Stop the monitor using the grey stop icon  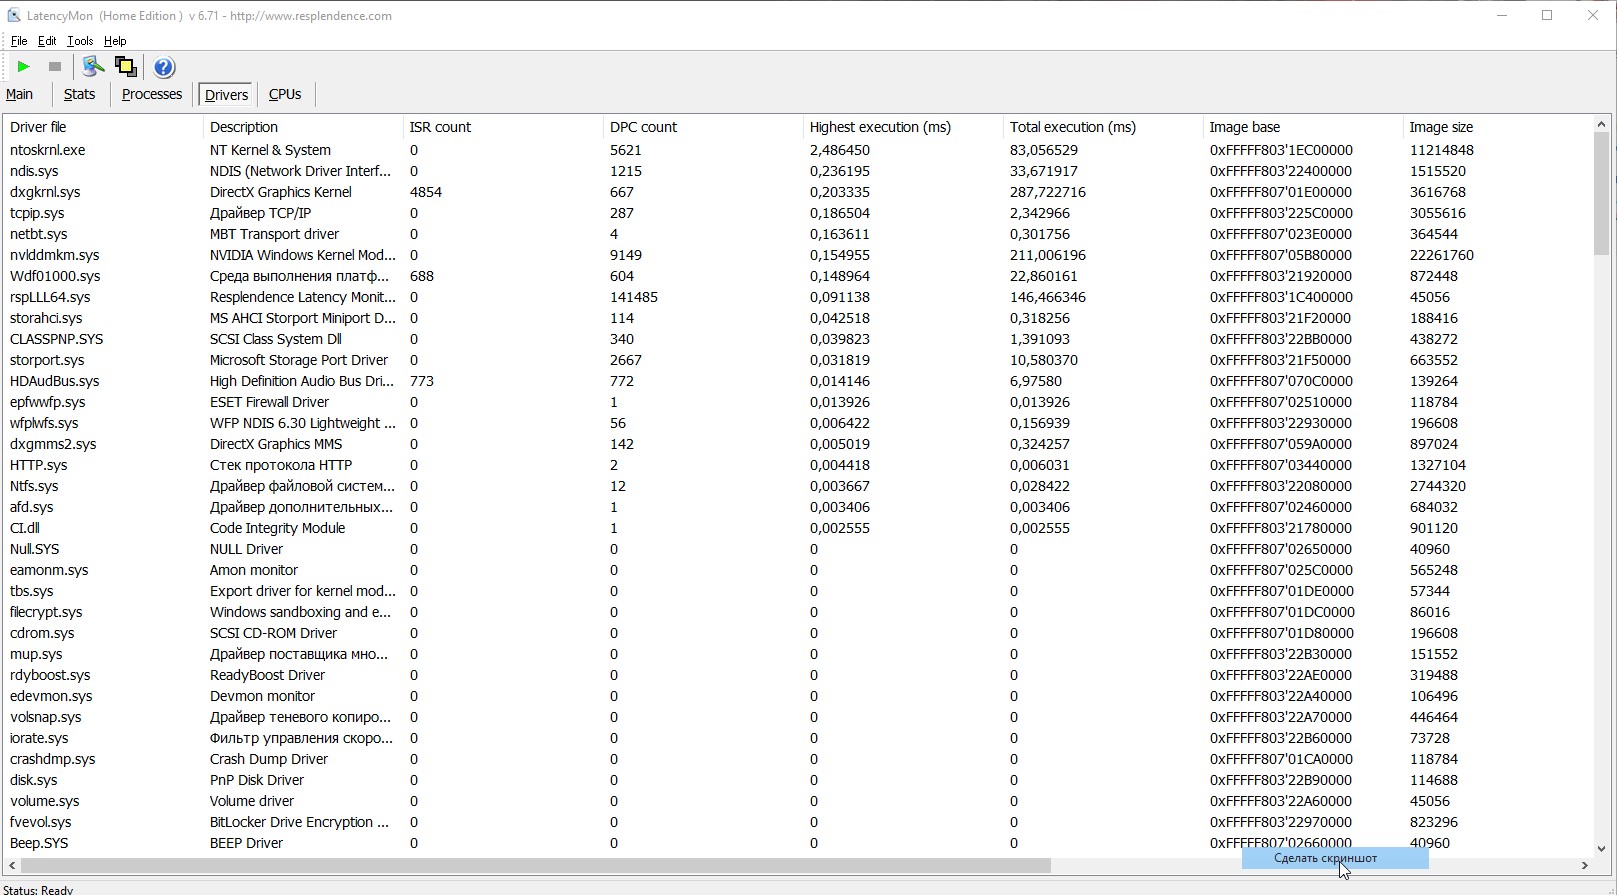click(x=55, y=67)
